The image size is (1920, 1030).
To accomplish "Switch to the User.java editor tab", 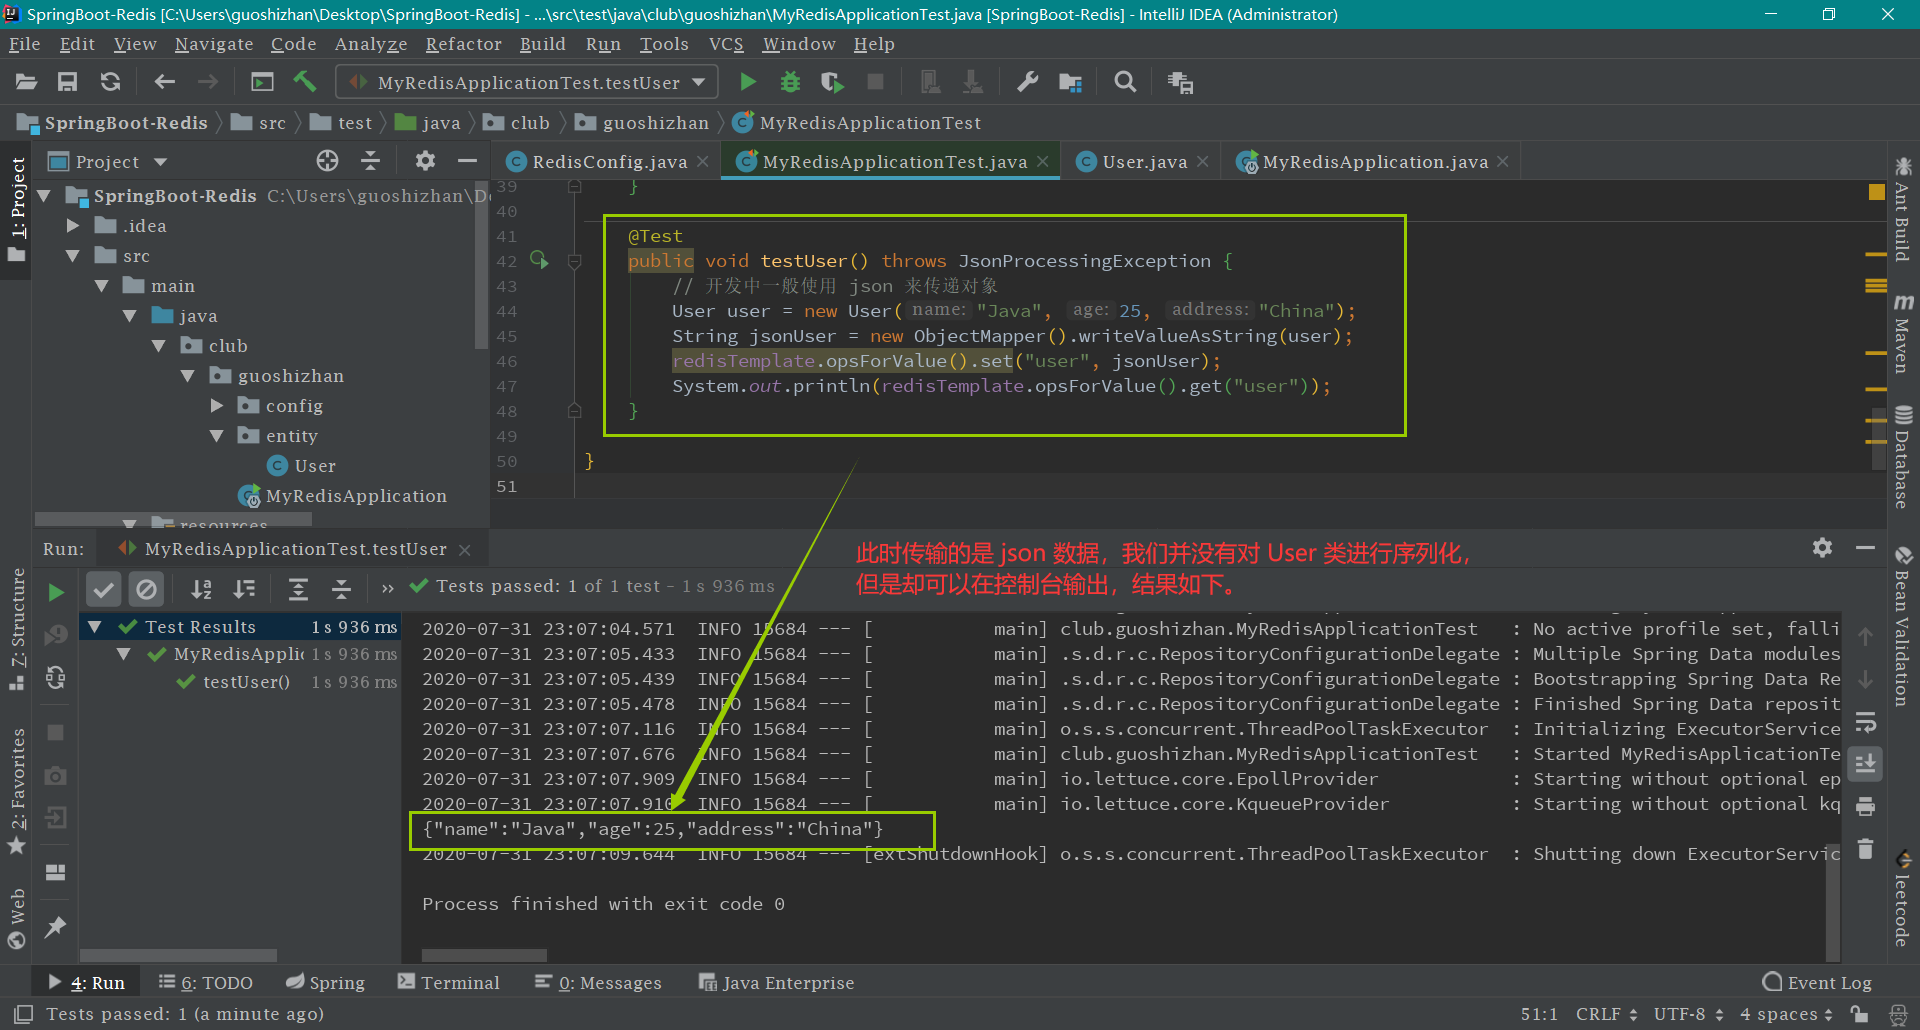I will pos(1144,162).
